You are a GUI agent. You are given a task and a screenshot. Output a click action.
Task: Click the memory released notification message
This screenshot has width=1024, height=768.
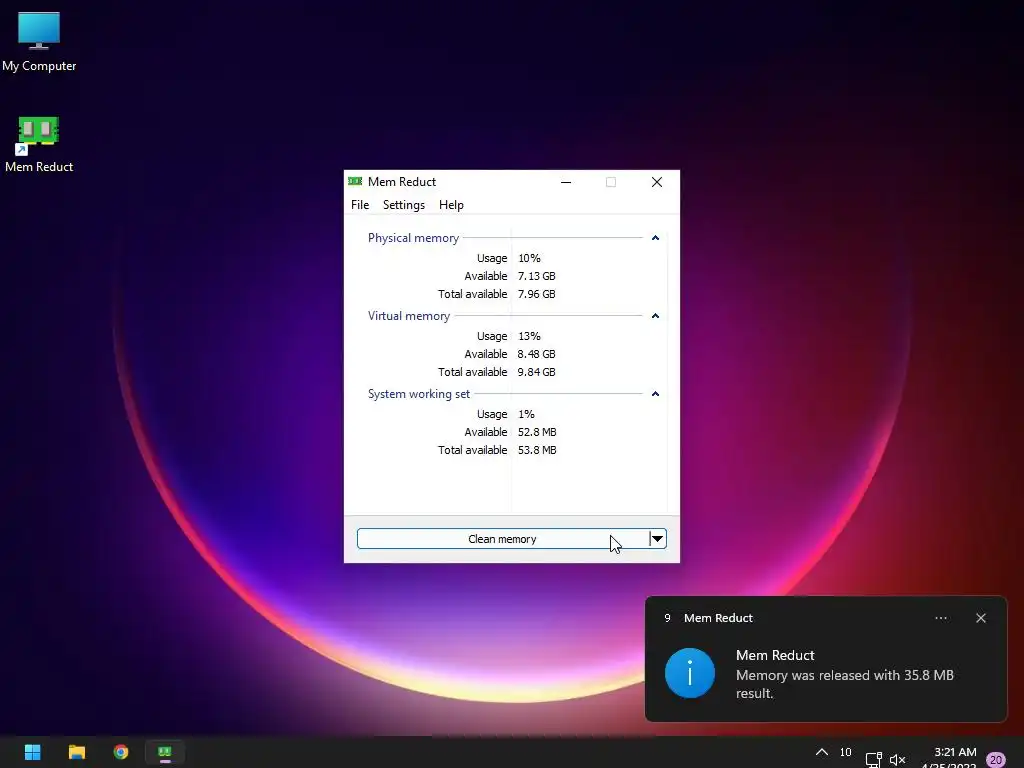pos(844,684)
